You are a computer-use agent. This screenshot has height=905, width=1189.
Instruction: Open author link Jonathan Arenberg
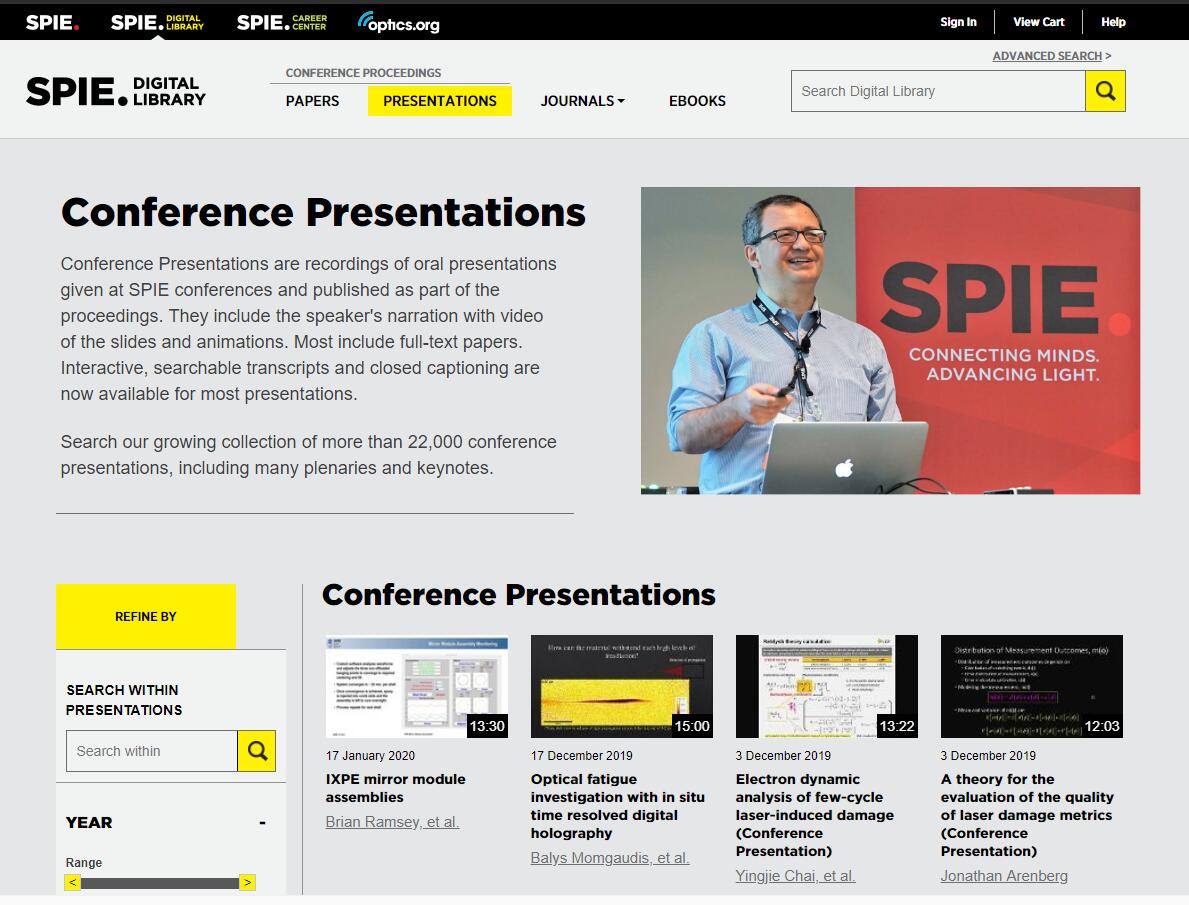pyautogui.click(x=1004, y=876)
